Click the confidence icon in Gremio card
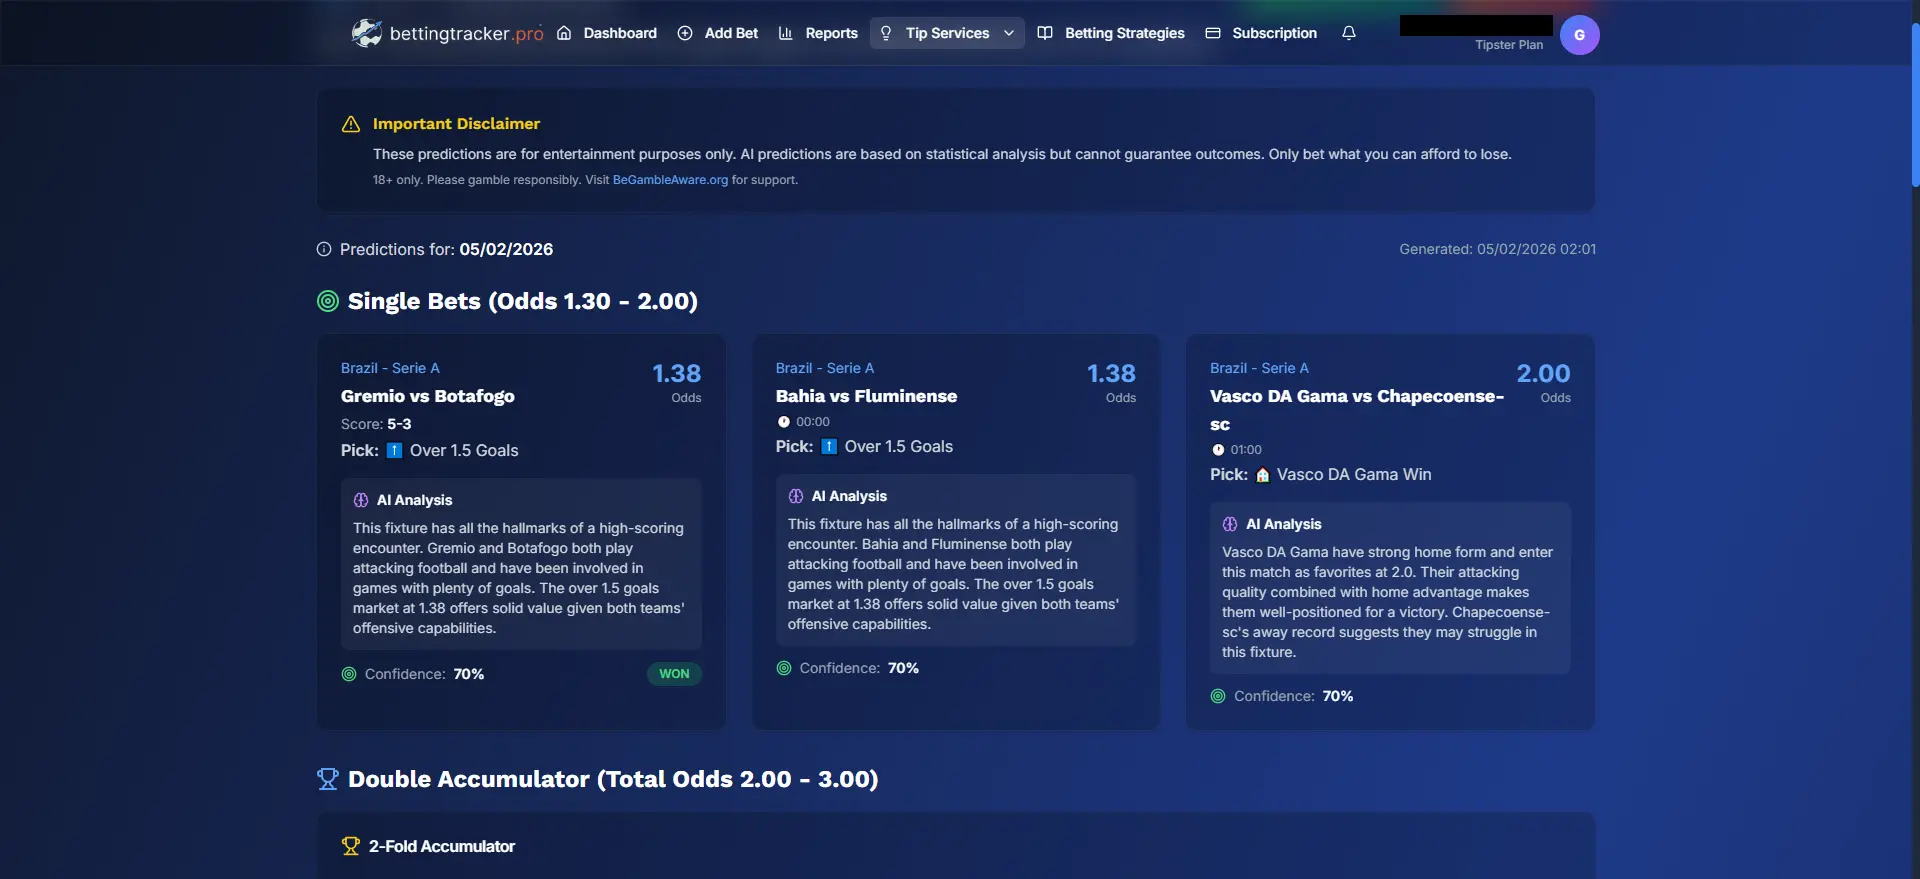 [349, 674]
